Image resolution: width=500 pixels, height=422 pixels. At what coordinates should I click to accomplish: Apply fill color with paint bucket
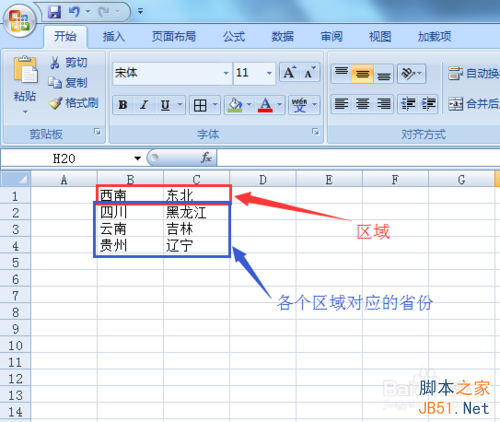point(235,105)
